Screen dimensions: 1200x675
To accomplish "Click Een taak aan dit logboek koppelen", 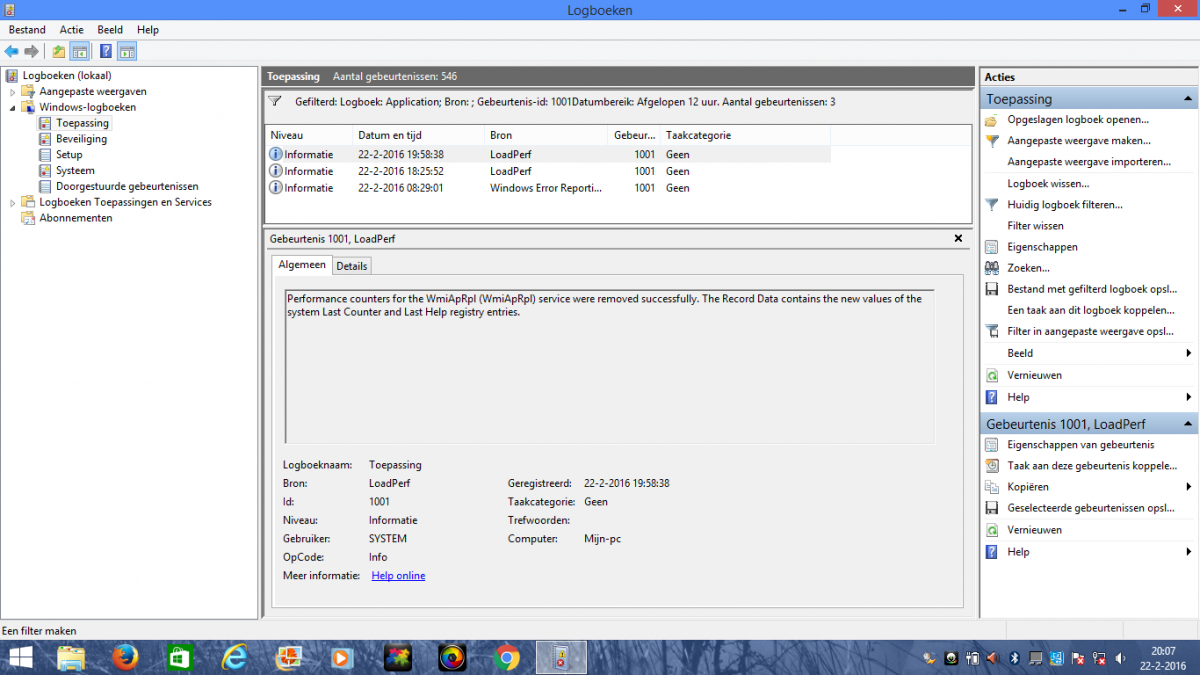I will (1091, 310).
